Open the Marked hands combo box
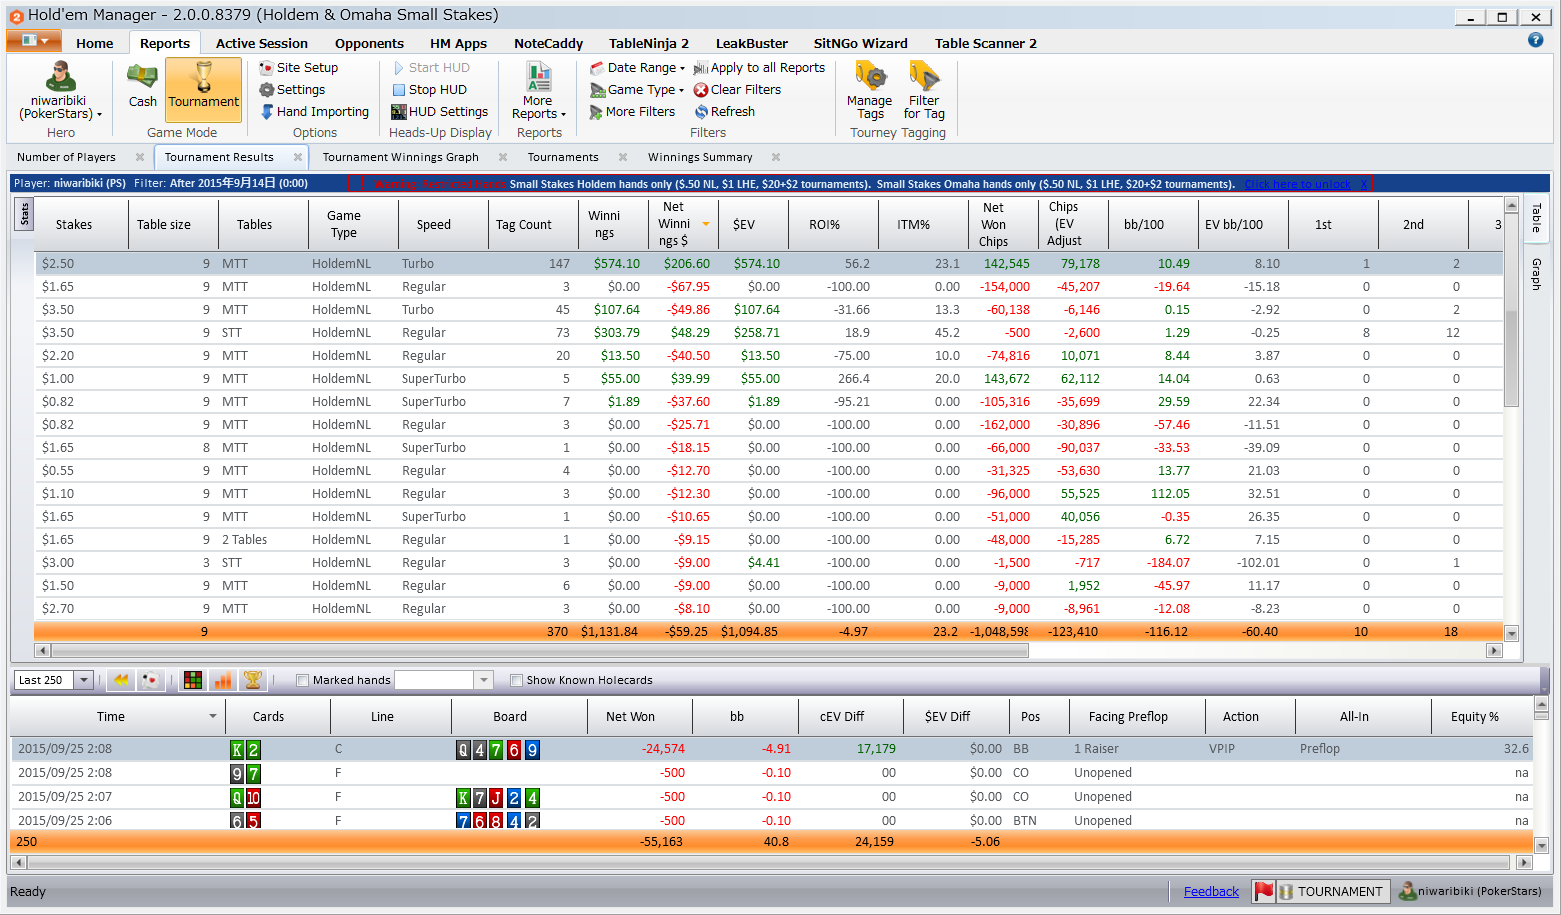 (484, 680)
